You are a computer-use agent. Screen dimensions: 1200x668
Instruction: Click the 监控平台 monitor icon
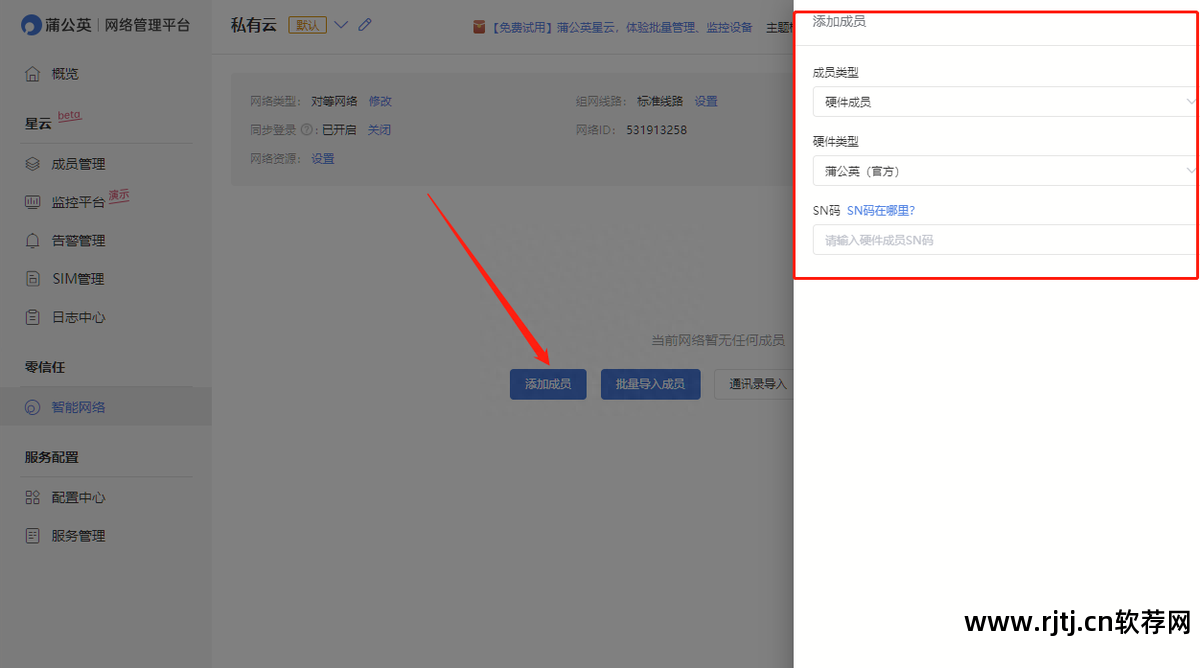[33, 202]
